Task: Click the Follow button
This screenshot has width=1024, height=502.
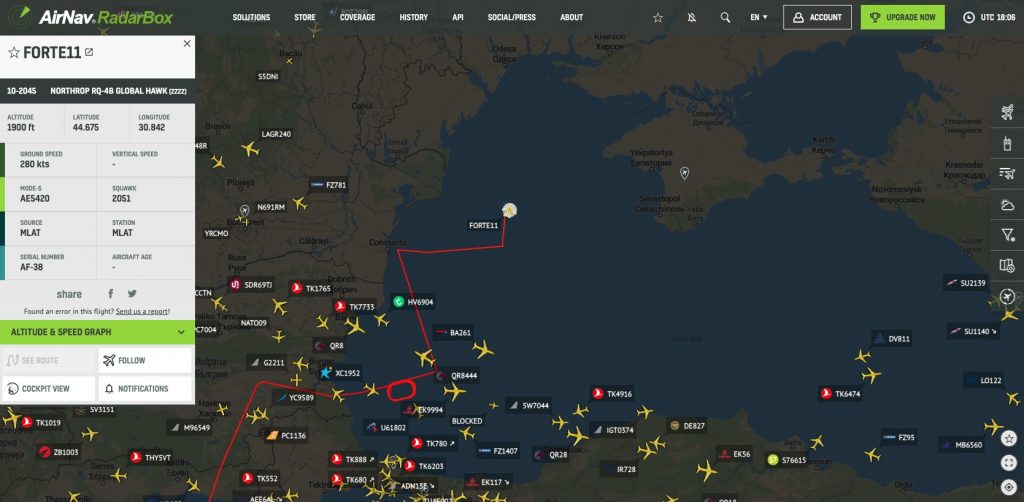Action: (x=145, y=360)
